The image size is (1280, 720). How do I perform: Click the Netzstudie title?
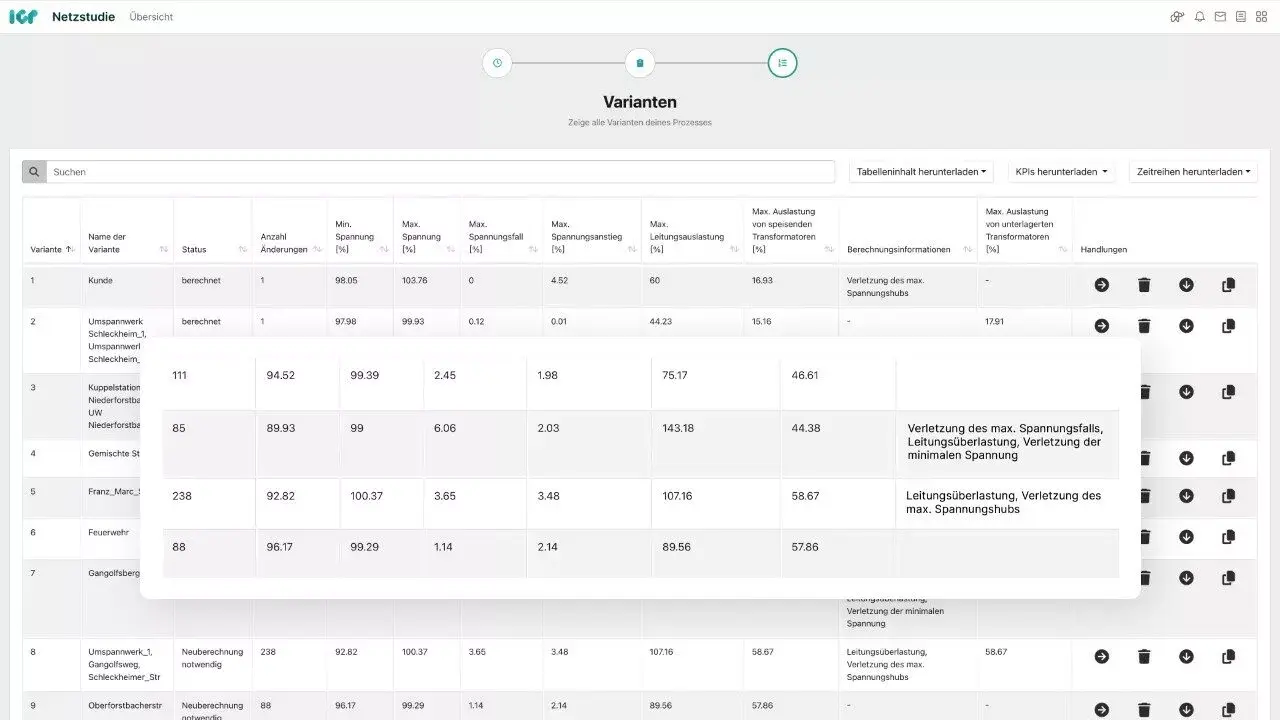coord(83,17)
